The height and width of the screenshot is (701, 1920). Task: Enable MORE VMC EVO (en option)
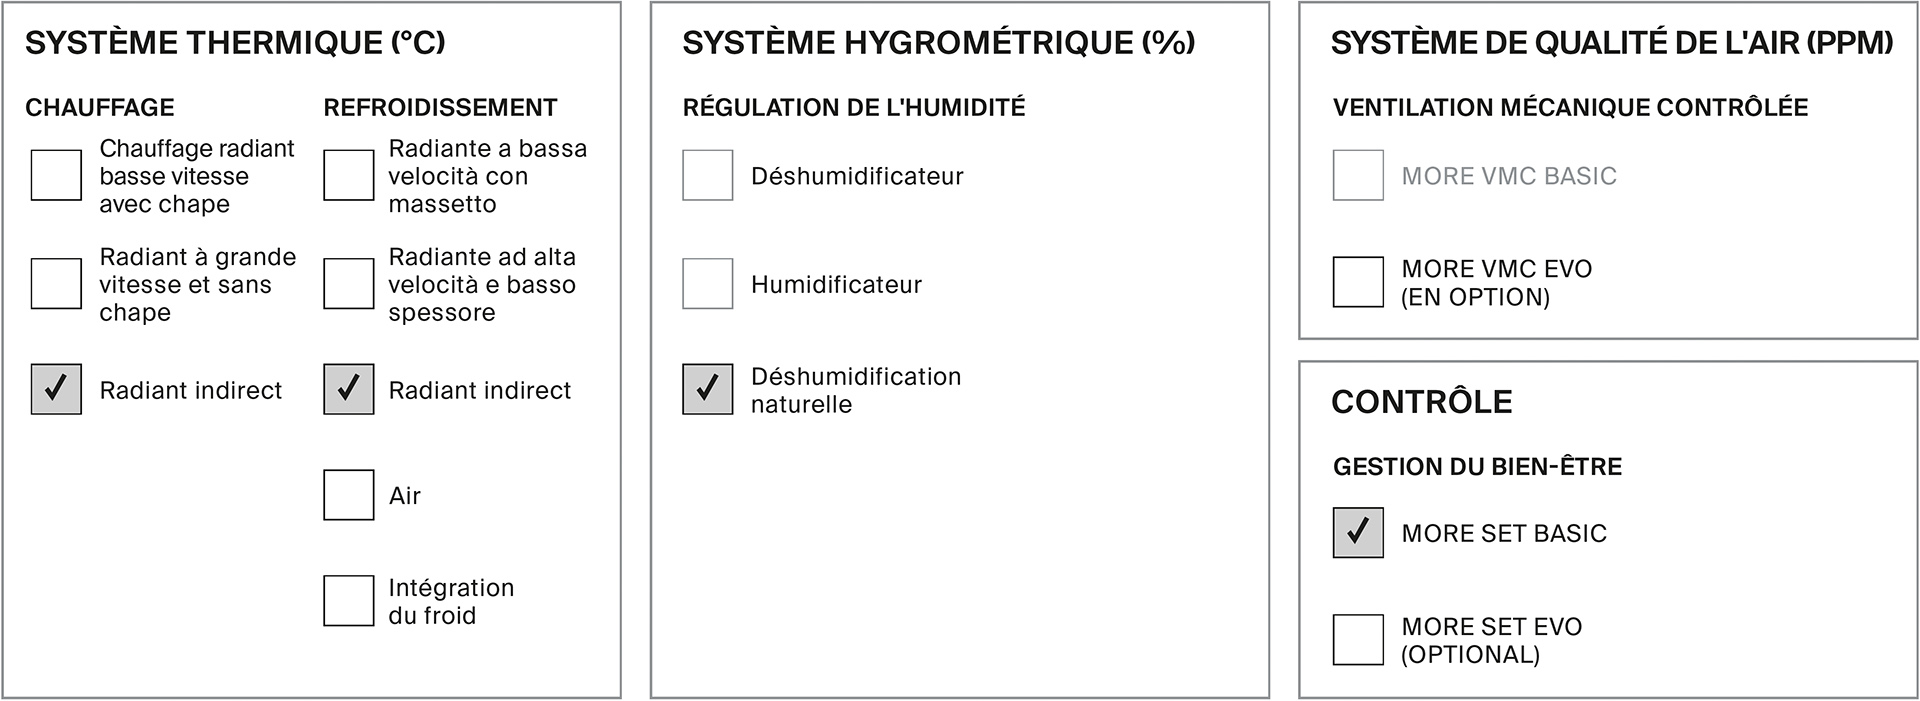tap(1358, 282)
